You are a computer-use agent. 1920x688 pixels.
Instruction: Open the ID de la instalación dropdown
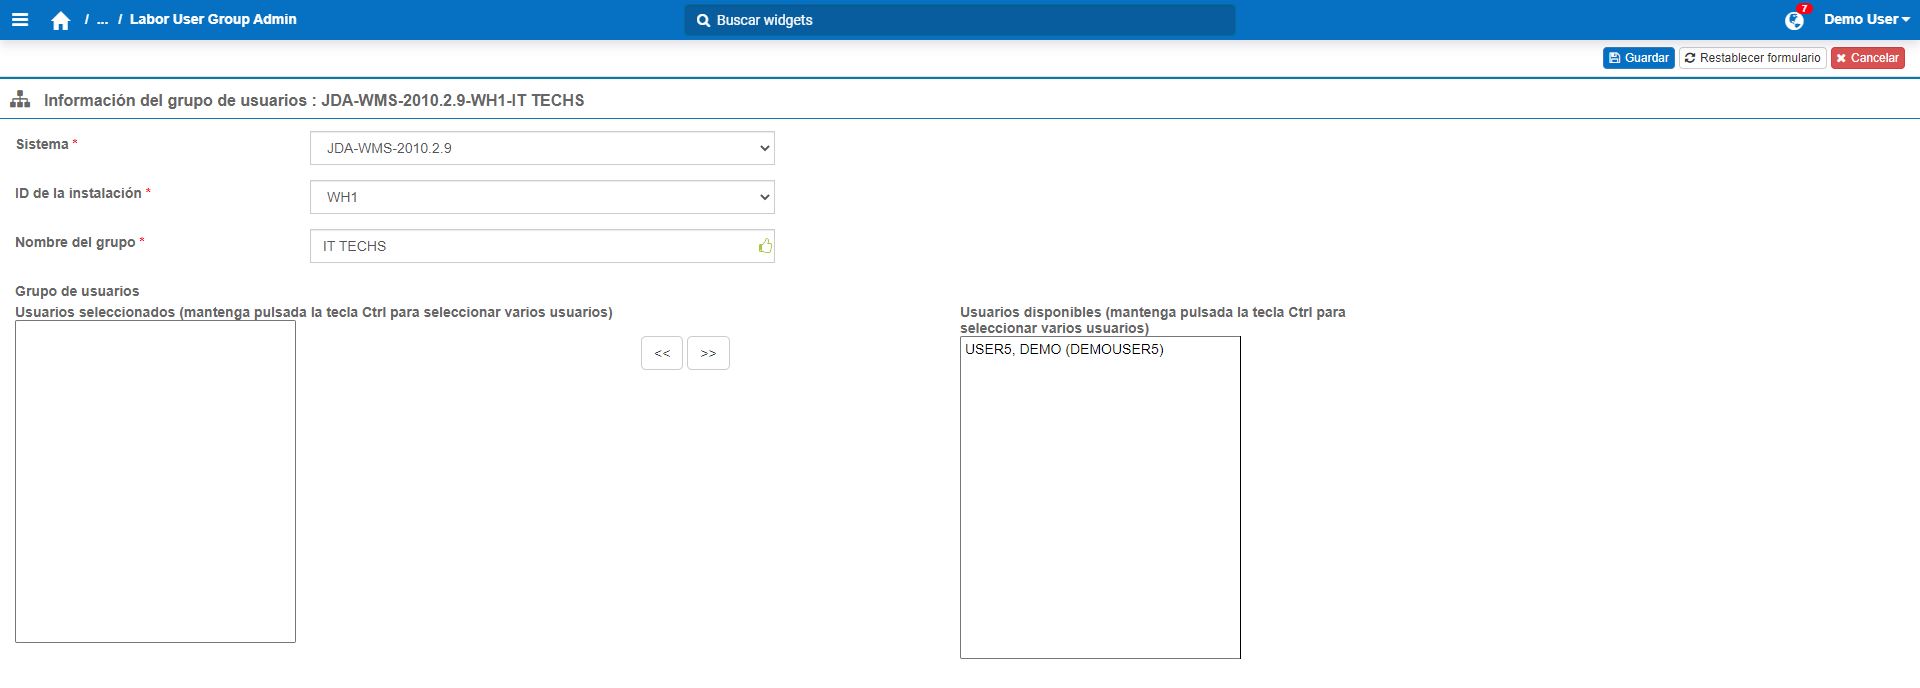point(542,197)
